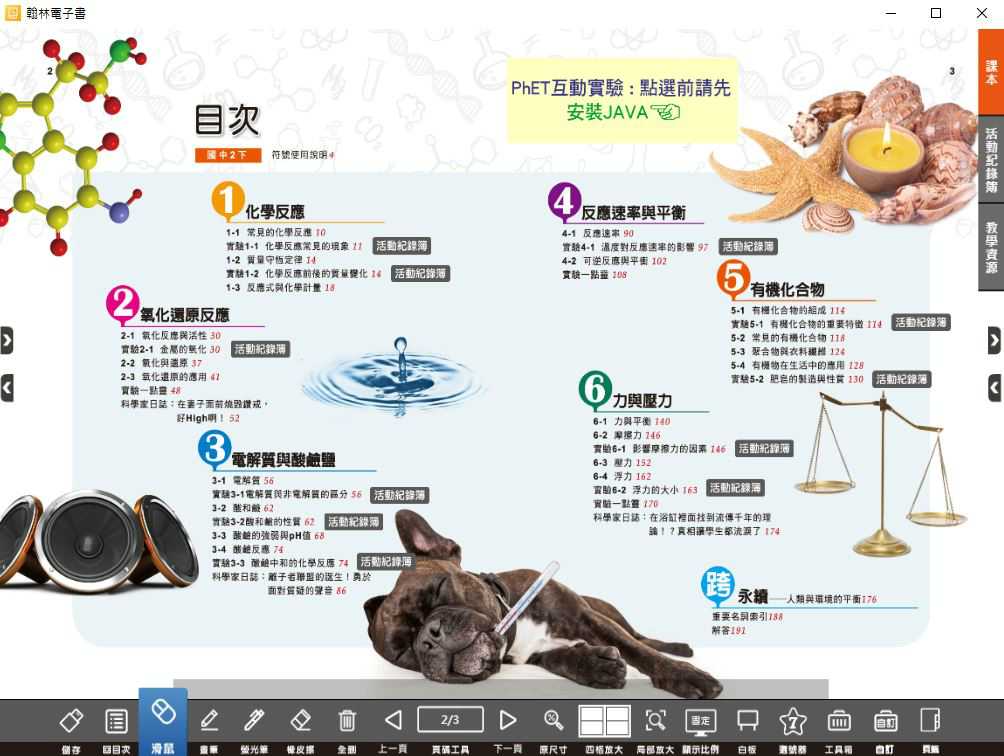Viewport: 1004px width, 756px height.
Task: Click the 2/3 page number tool field
Action: [450, 720]
